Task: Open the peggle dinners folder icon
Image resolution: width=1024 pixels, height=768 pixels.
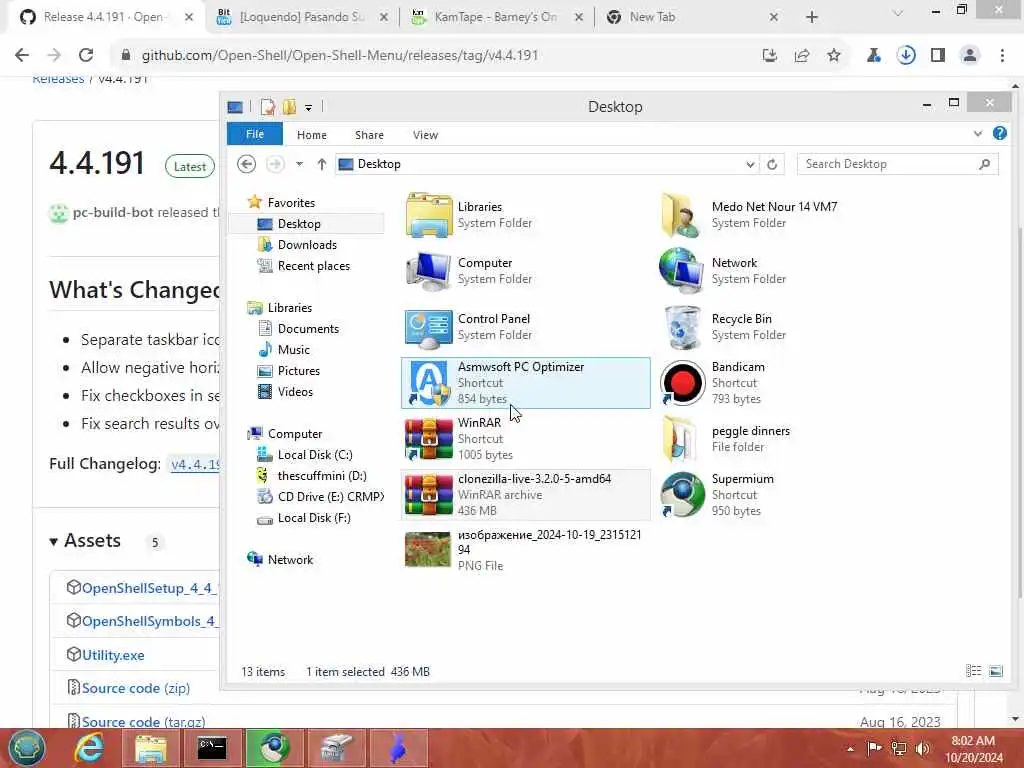Action: pos(680,439)
